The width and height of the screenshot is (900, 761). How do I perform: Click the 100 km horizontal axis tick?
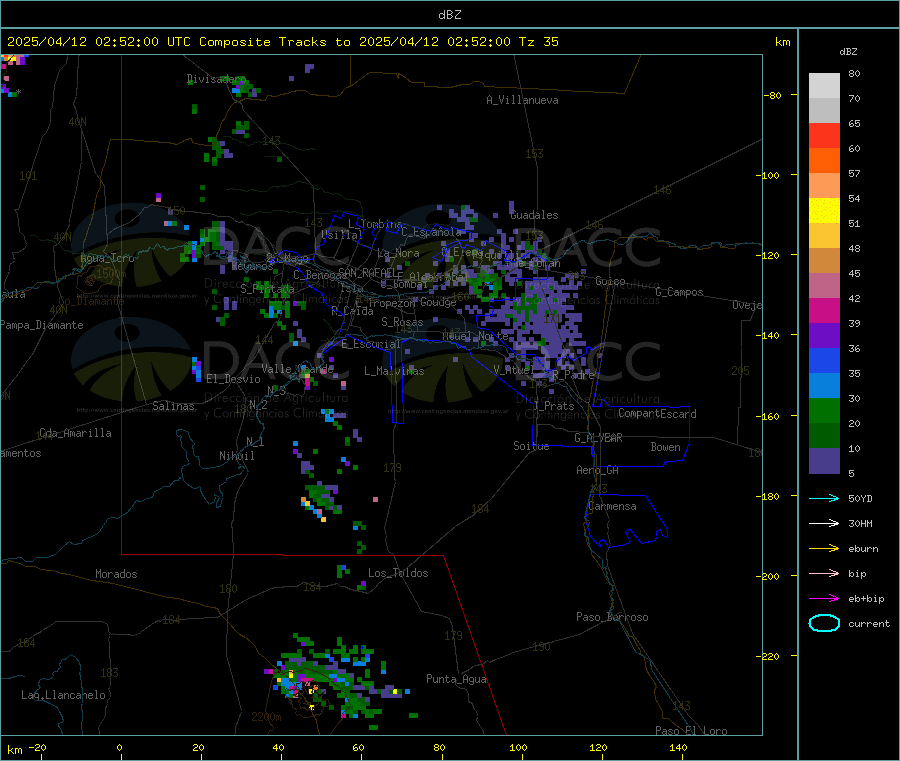518,747
